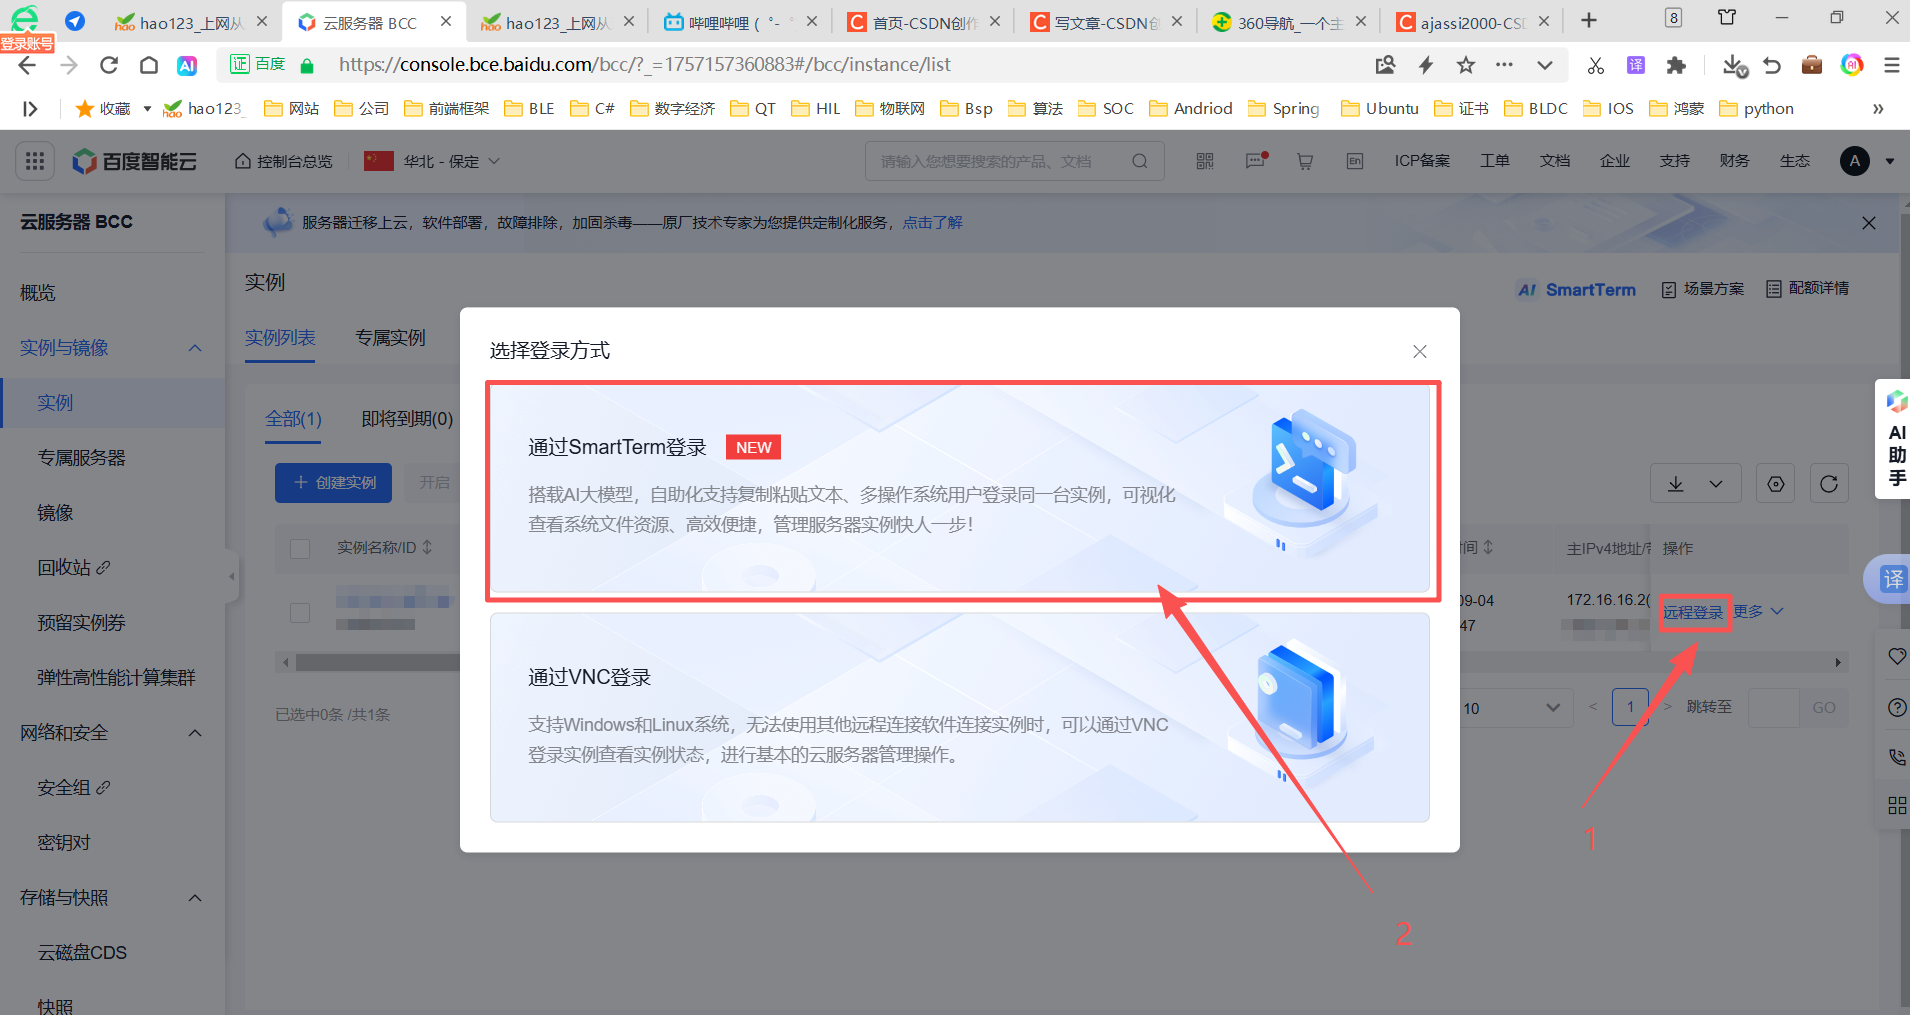Viewport: 1910px width, 1015px height.
Task: Click the account avatar A
Action: click(1855, 161)
